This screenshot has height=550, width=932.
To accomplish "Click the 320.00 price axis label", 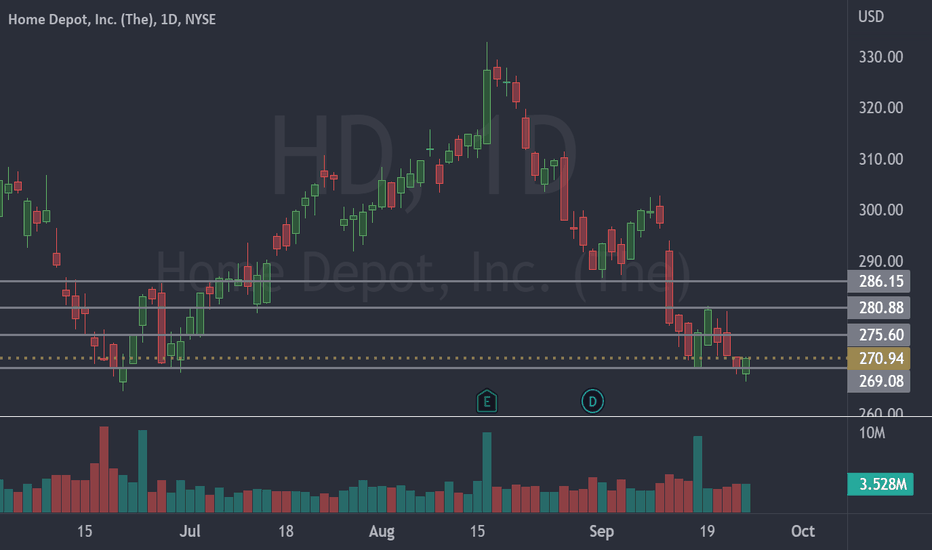I will tap(881, 108).
